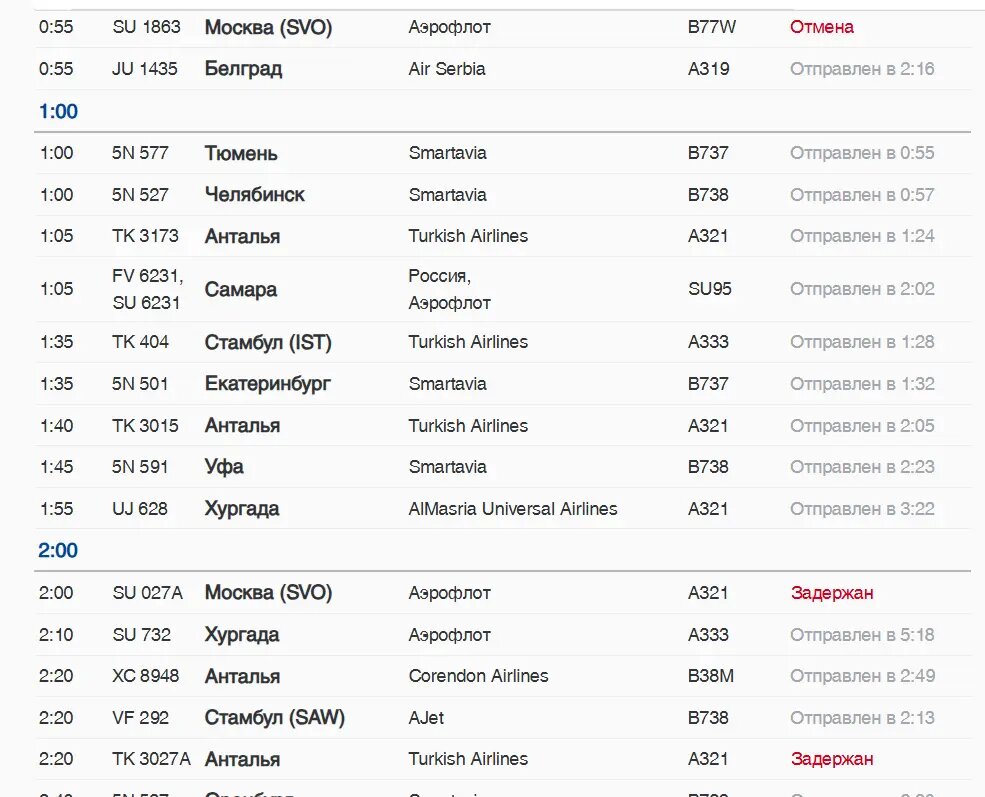Image resolution: width=985 pixels, height=797 pixels.
Task: Click the red Отмена status for SU 1863
Action: click(x=821, y=27)
